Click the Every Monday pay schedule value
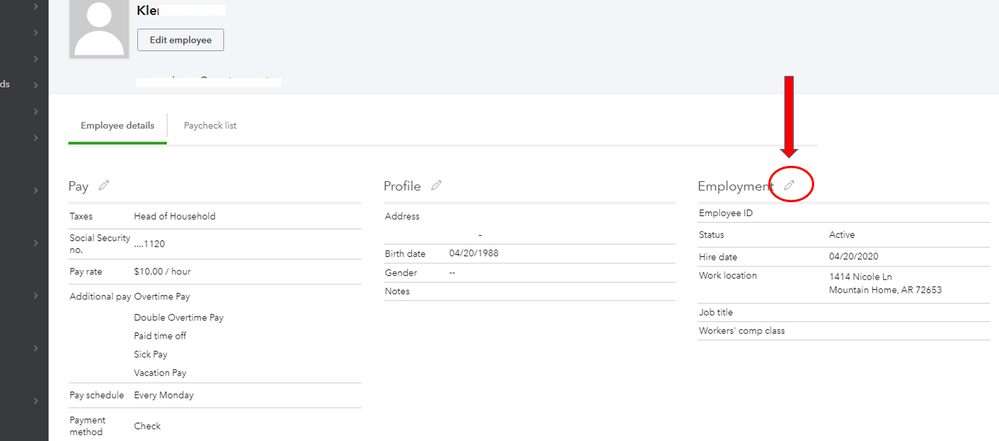999x441 pixels. 164,395
